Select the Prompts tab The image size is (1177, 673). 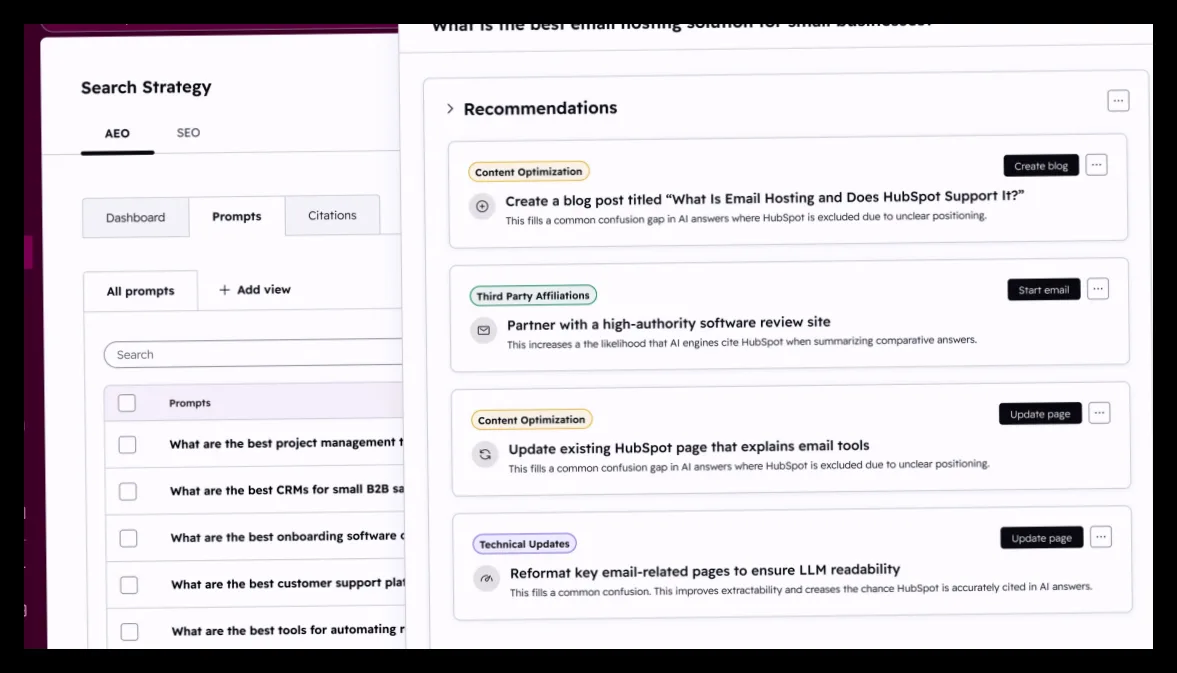click(x=236, y=216)
